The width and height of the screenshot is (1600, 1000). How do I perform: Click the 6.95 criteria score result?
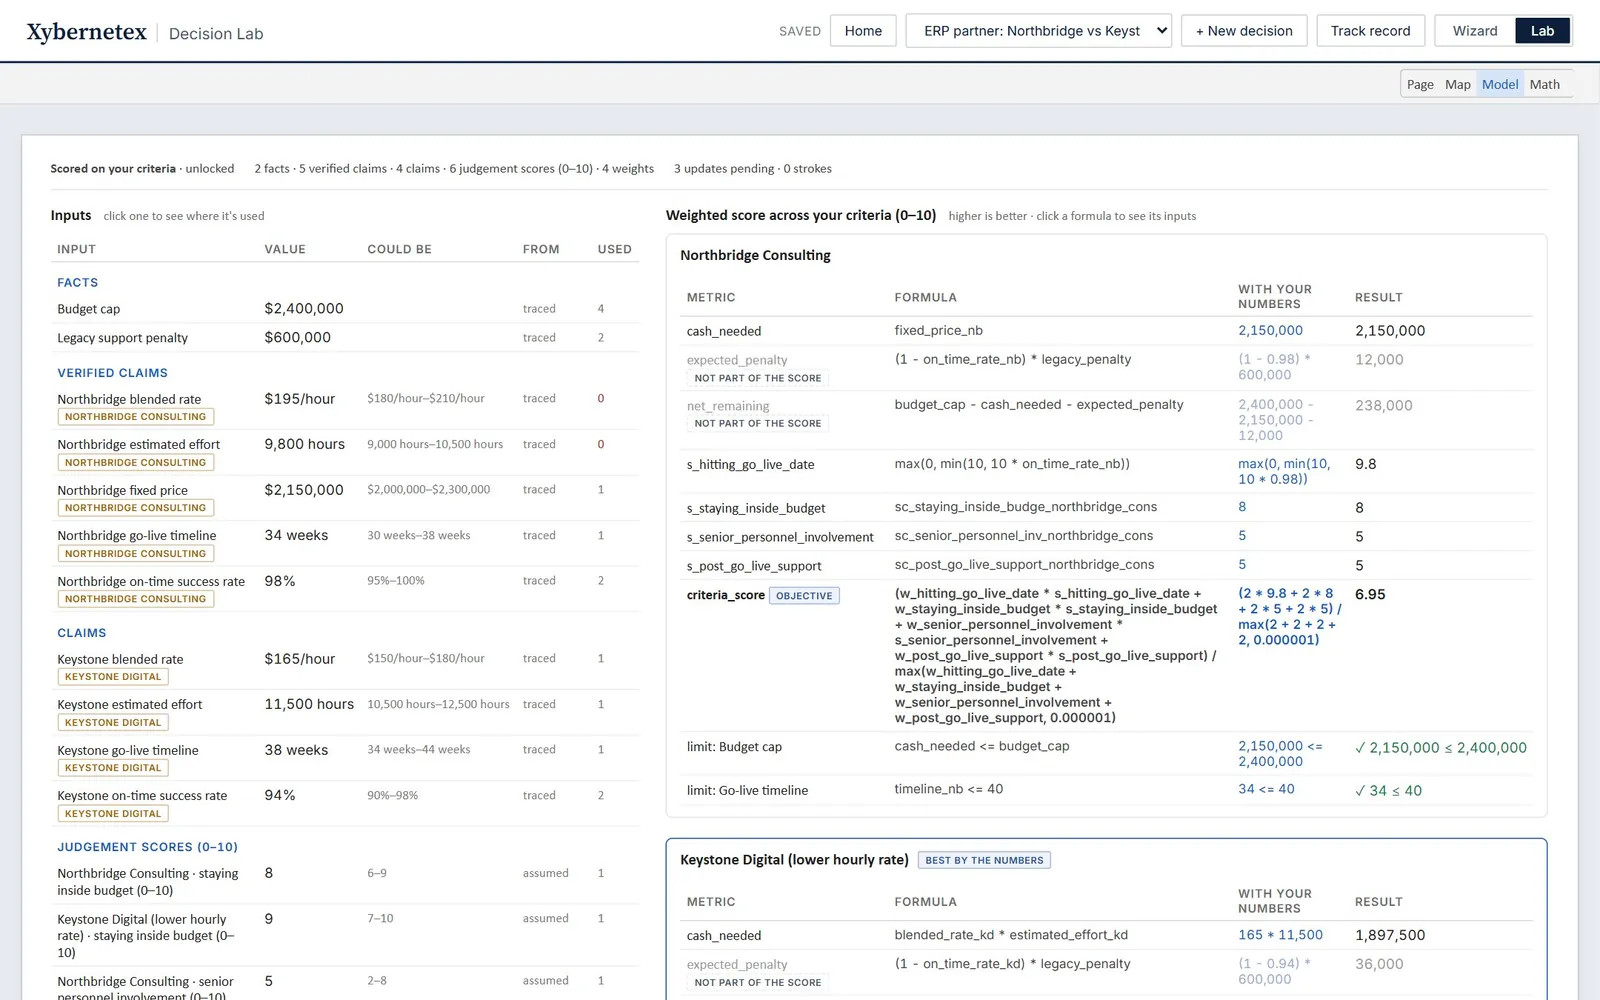[x=1370, y=594]
